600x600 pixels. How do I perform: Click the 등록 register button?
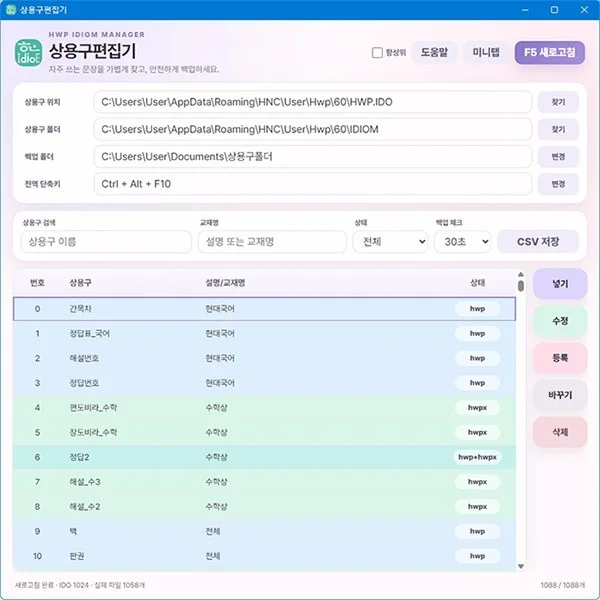click(560, 358)
